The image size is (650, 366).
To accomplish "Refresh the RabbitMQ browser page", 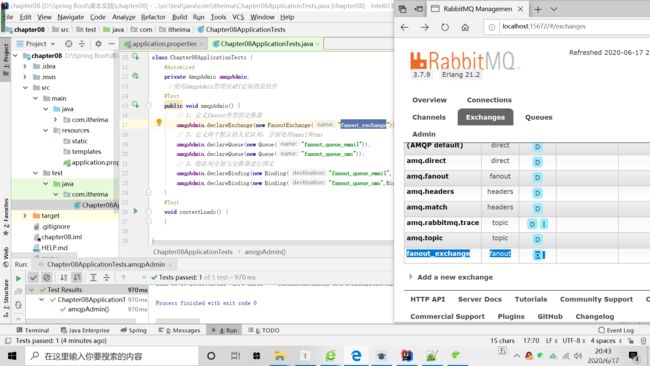I will tap(445, 27).
